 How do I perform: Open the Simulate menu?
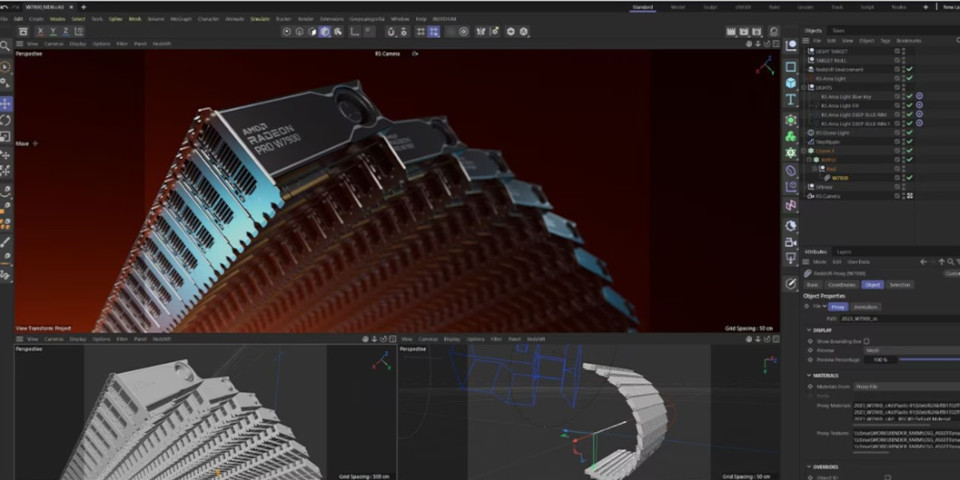pos(260,19)
